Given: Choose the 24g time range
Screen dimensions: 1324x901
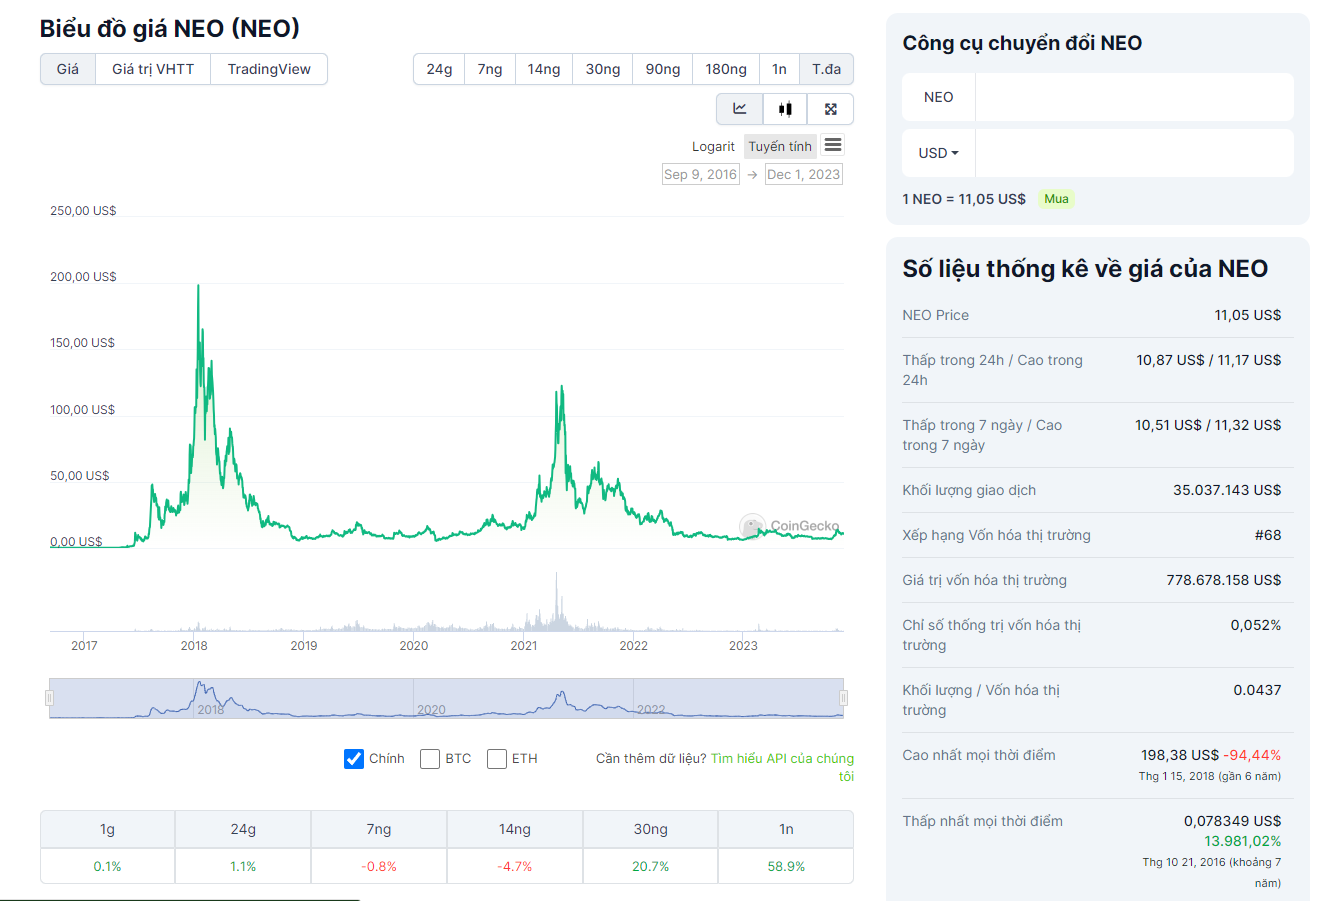Looking at the screenshot, I should click(x=439, y=69).
